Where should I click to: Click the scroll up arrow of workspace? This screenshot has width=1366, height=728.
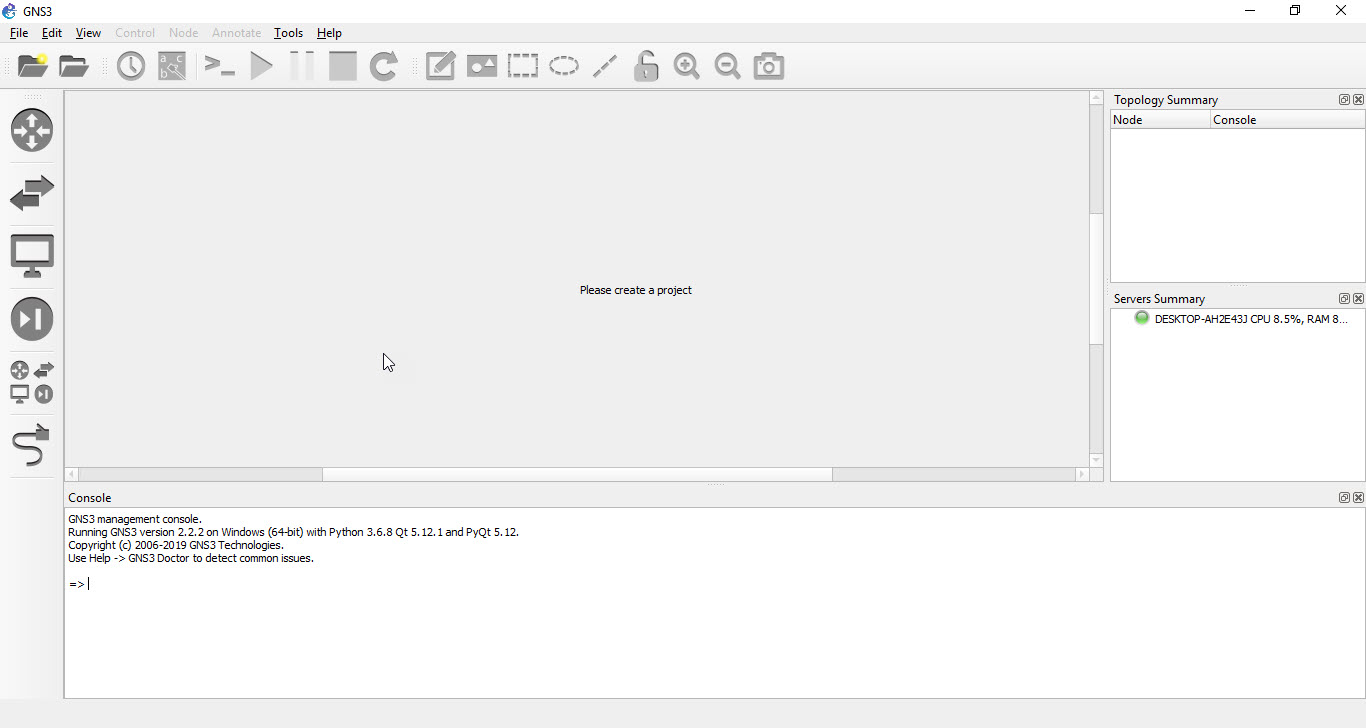coord(1096,99)
